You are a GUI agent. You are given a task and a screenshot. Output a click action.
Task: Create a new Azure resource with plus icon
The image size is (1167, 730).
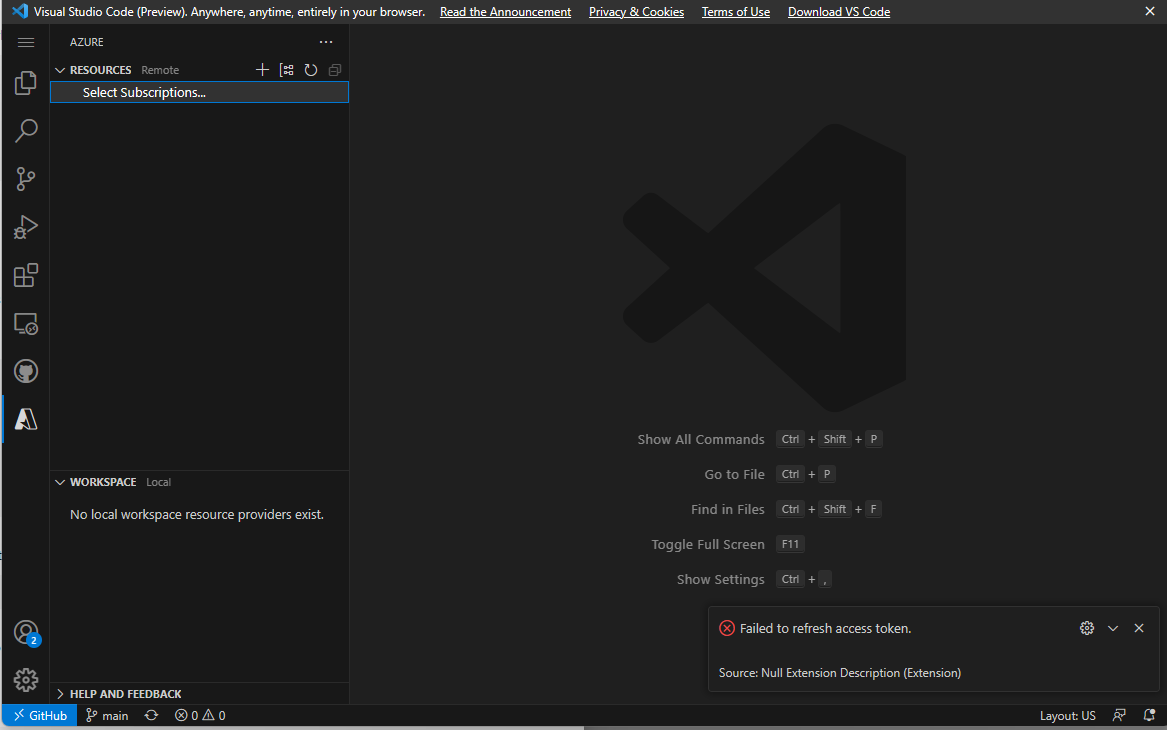(x=262, y=70)
